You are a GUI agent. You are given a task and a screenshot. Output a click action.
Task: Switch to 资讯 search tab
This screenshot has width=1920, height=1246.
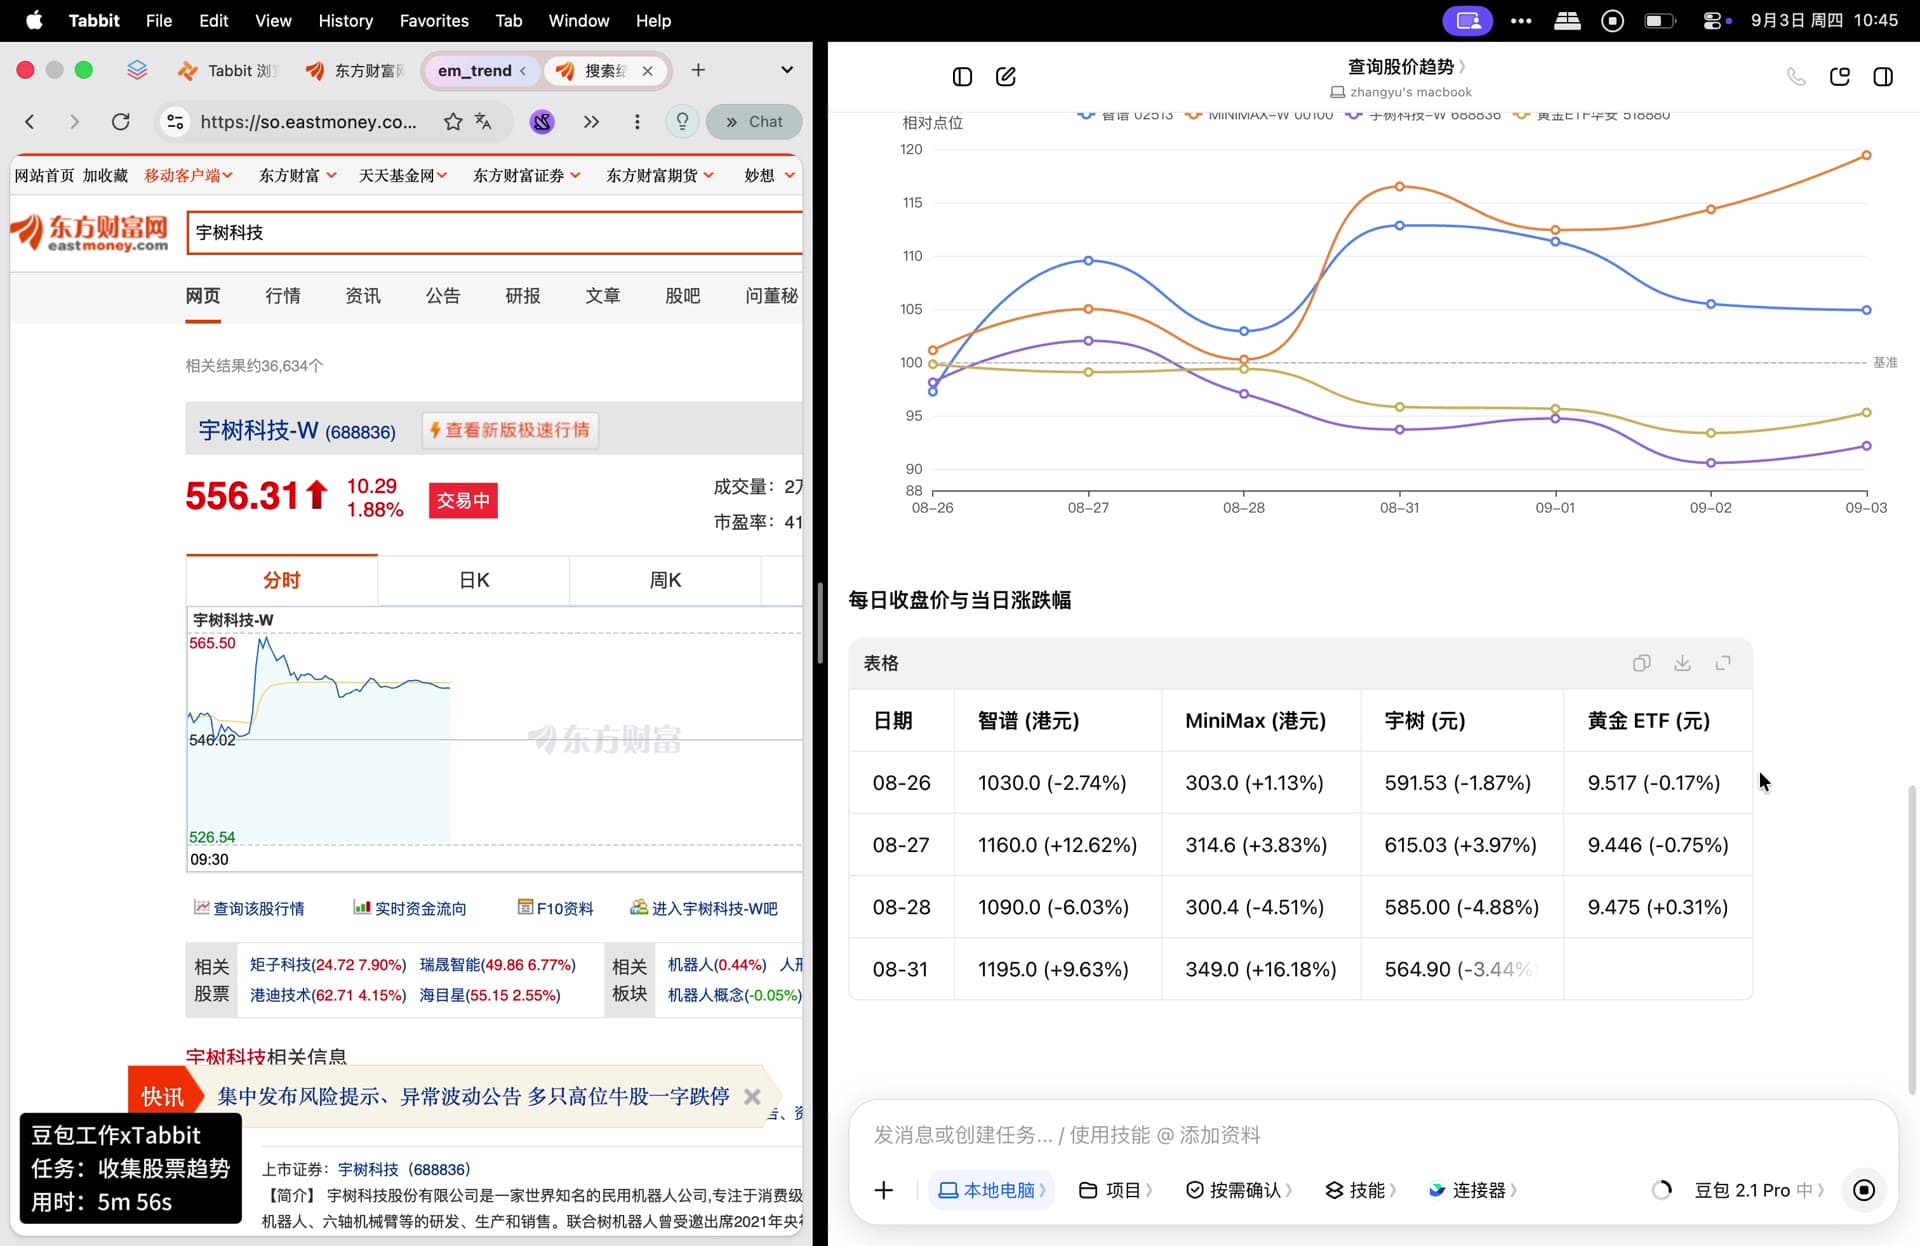pyautogui.click(x=363, y=296)
